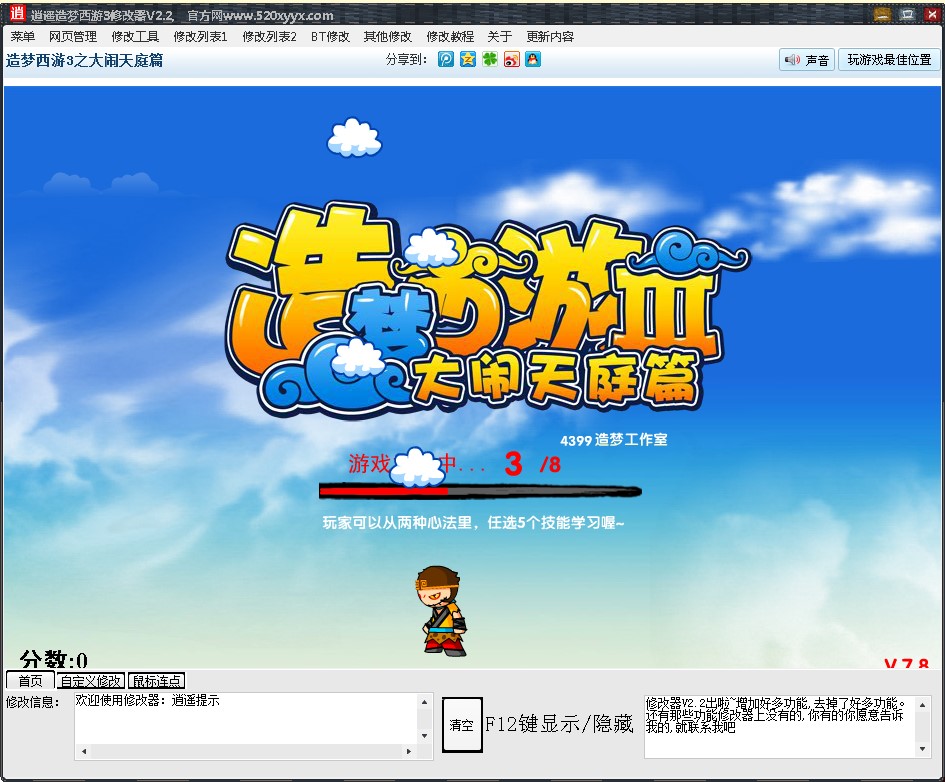Open the 菜单 menu
The height and width of the screenshot is (782, 945).
pyautogui.click(x=22, y=36)
